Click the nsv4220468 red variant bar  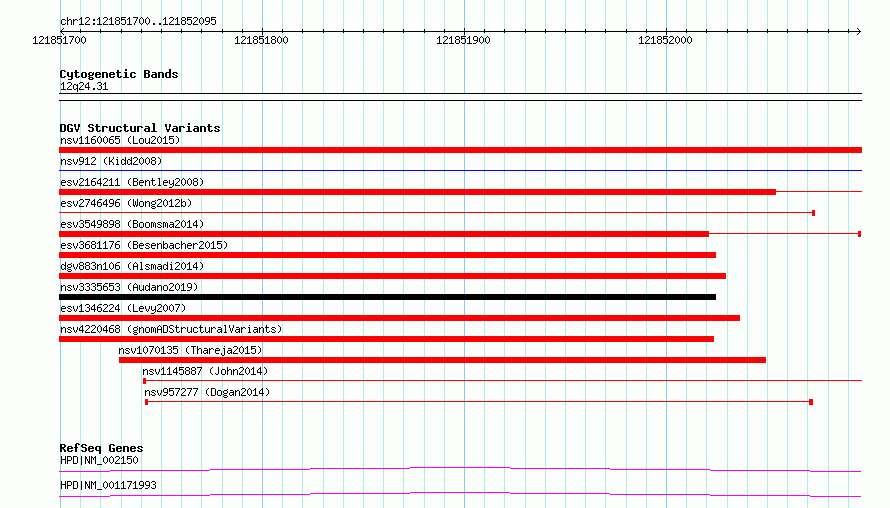[x=386, y=339]
